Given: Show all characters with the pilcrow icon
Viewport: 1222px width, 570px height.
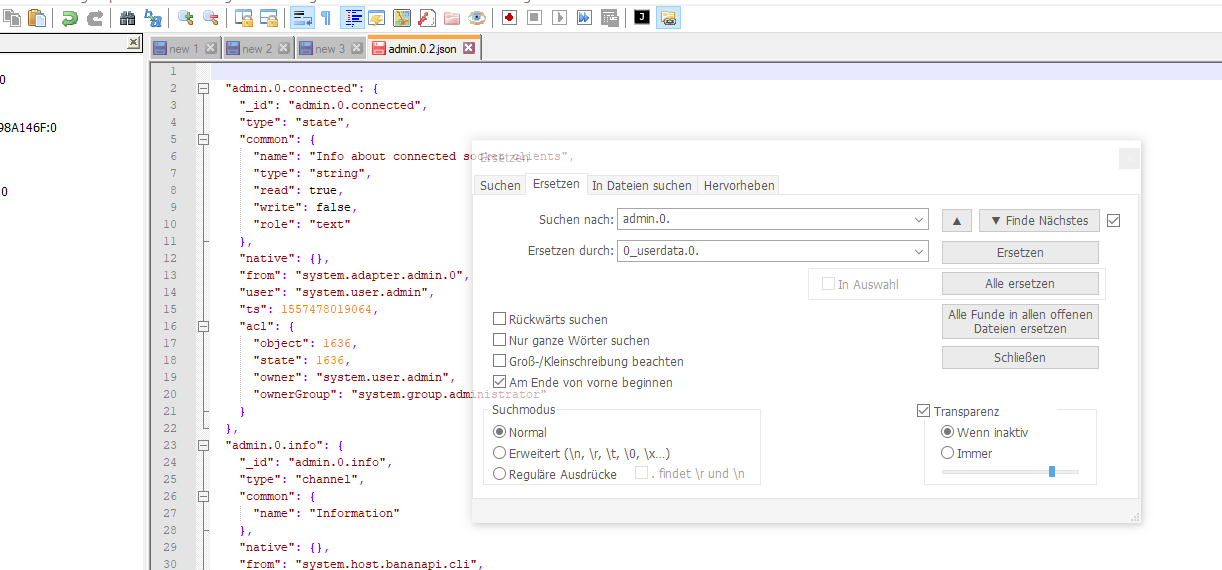Looking at the screenshot, I should pyautogui.click(x=326, y=18).
